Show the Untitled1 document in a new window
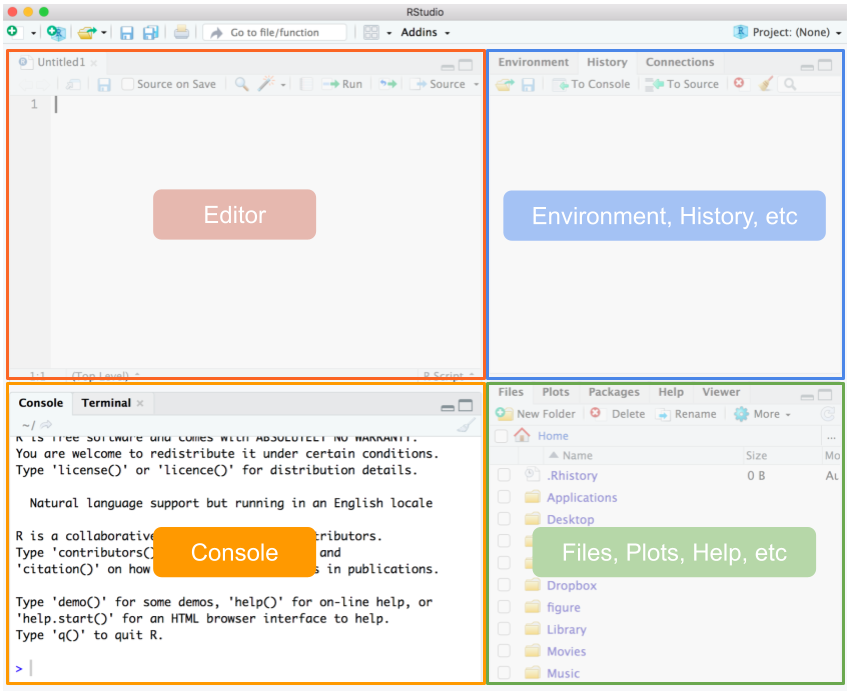 73,85
